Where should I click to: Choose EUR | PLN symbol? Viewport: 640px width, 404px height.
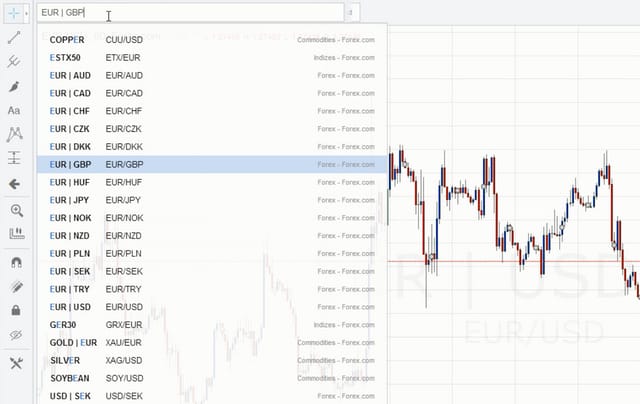click(x=212, y=253)
